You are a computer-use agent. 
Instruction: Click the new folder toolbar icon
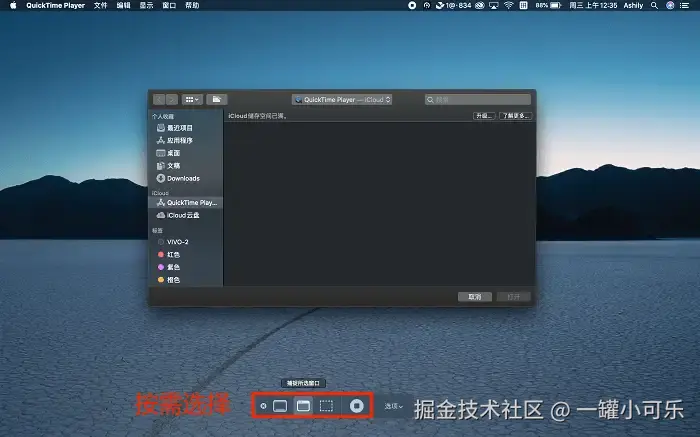217,100
